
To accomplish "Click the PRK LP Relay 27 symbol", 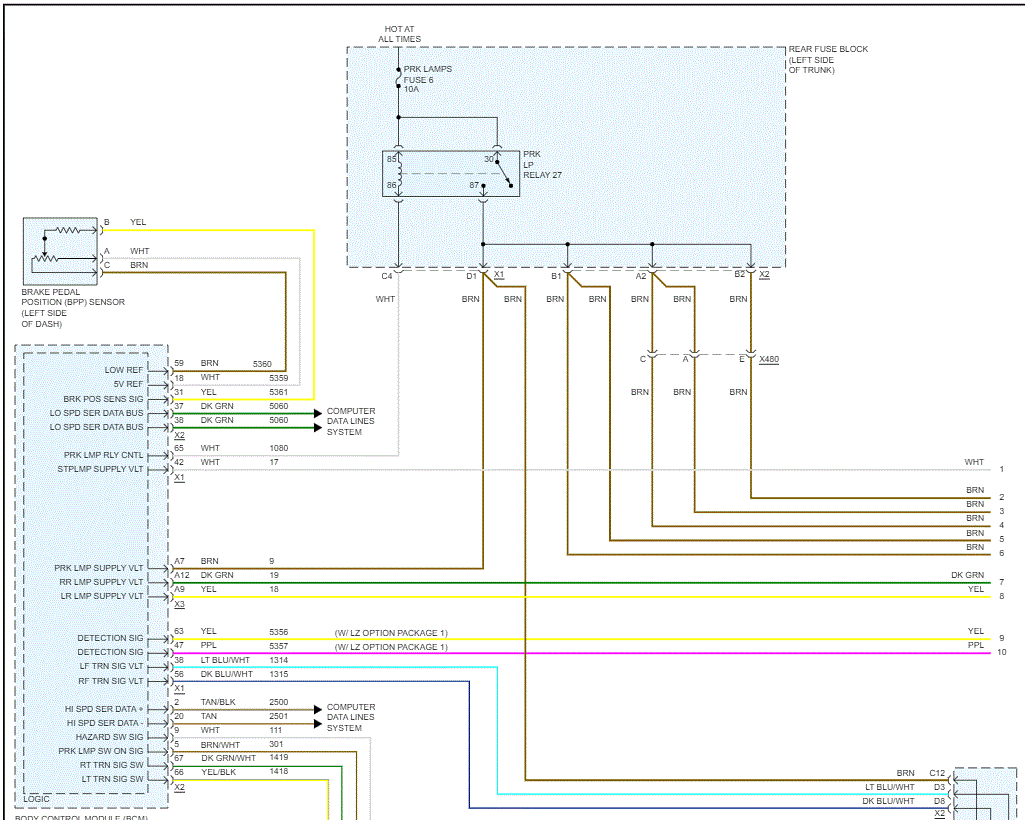I will click(451, 174).
